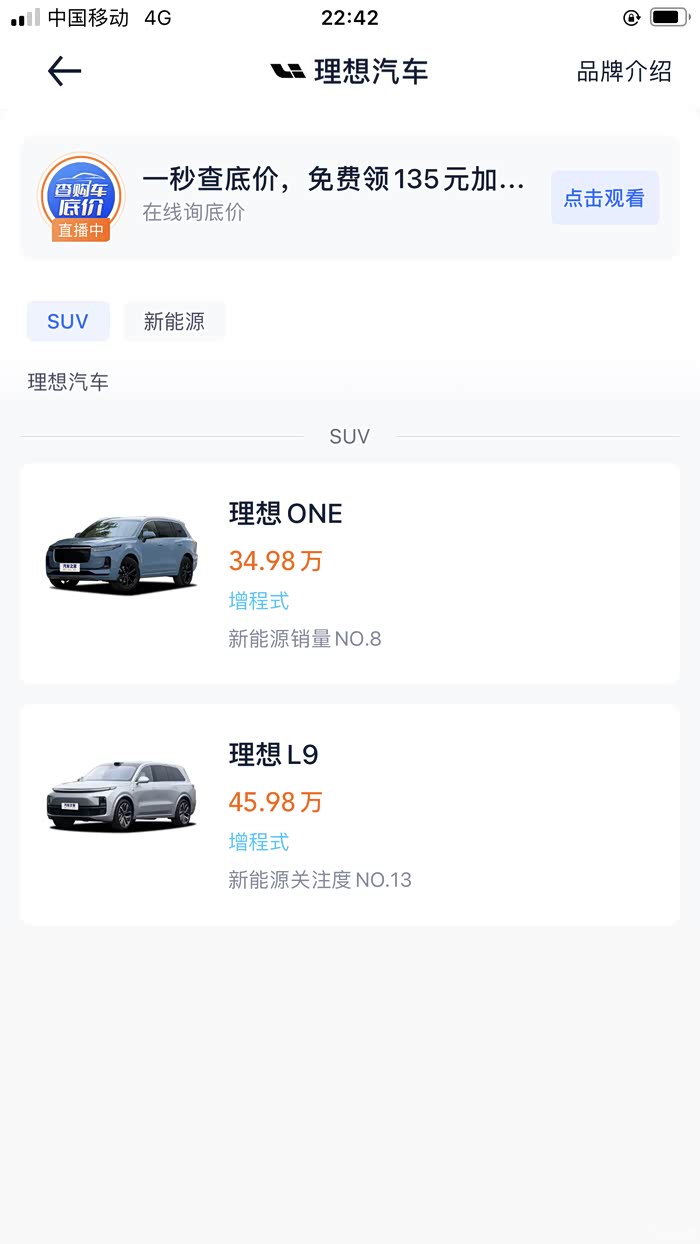The width and height of the screenshot is (700, 1244).
Task: Tap the 34.98万 price
Action: 275,561
